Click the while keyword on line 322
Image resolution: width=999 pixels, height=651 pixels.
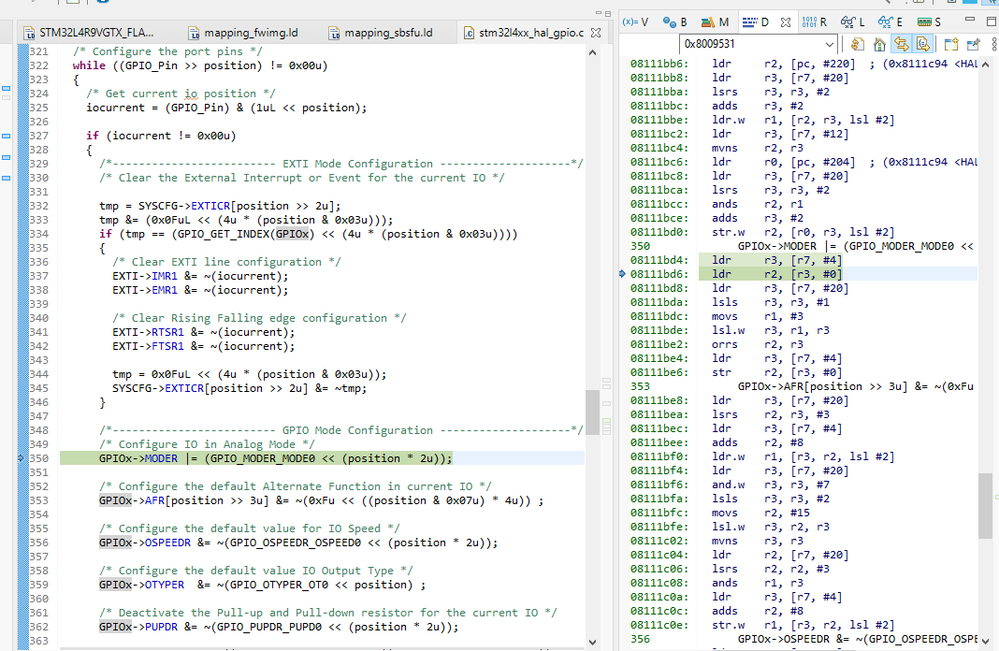(x=89, y=66)
